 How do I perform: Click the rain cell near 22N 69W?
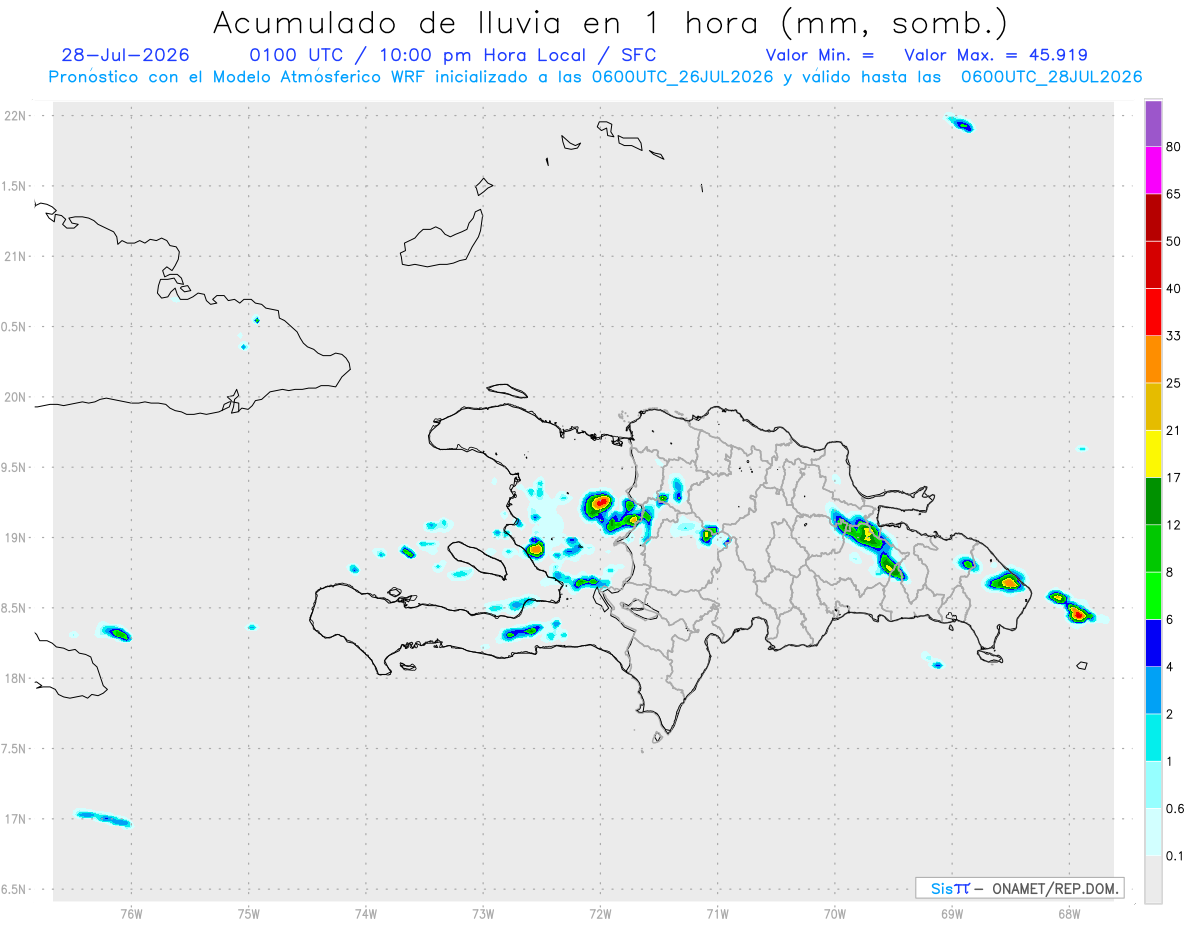click(961, 124)
